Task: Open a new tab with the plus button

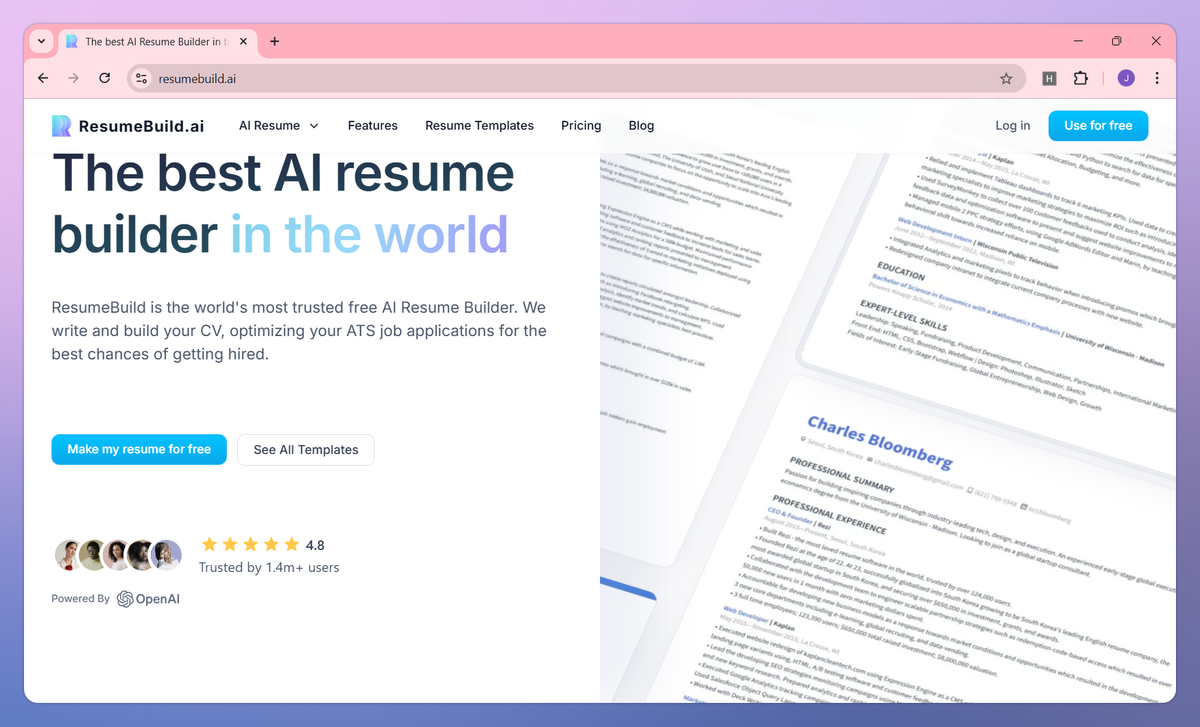Action: click(x=274, y=42)
